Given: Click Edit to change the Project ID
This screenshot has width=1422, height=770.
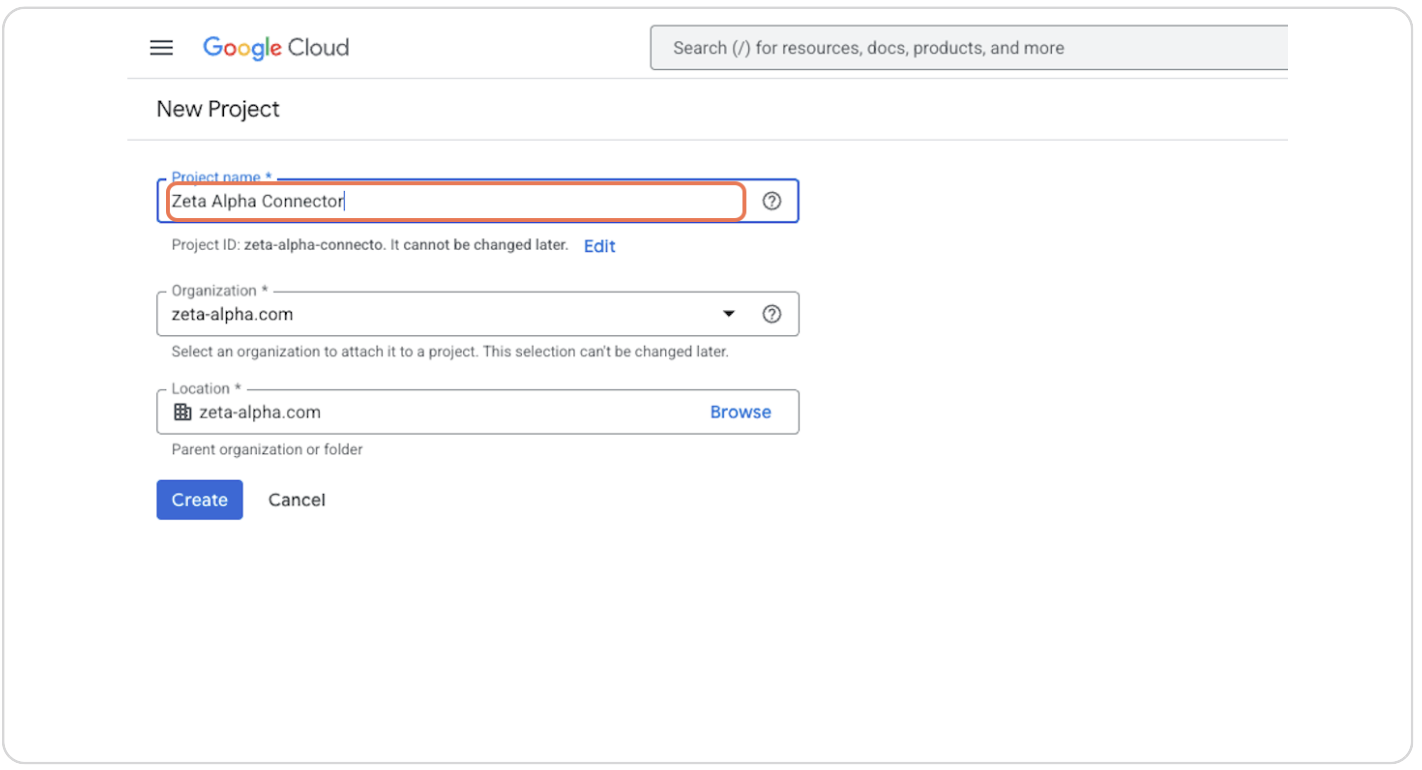Looking at the screenshot, I should click(599, 246).
